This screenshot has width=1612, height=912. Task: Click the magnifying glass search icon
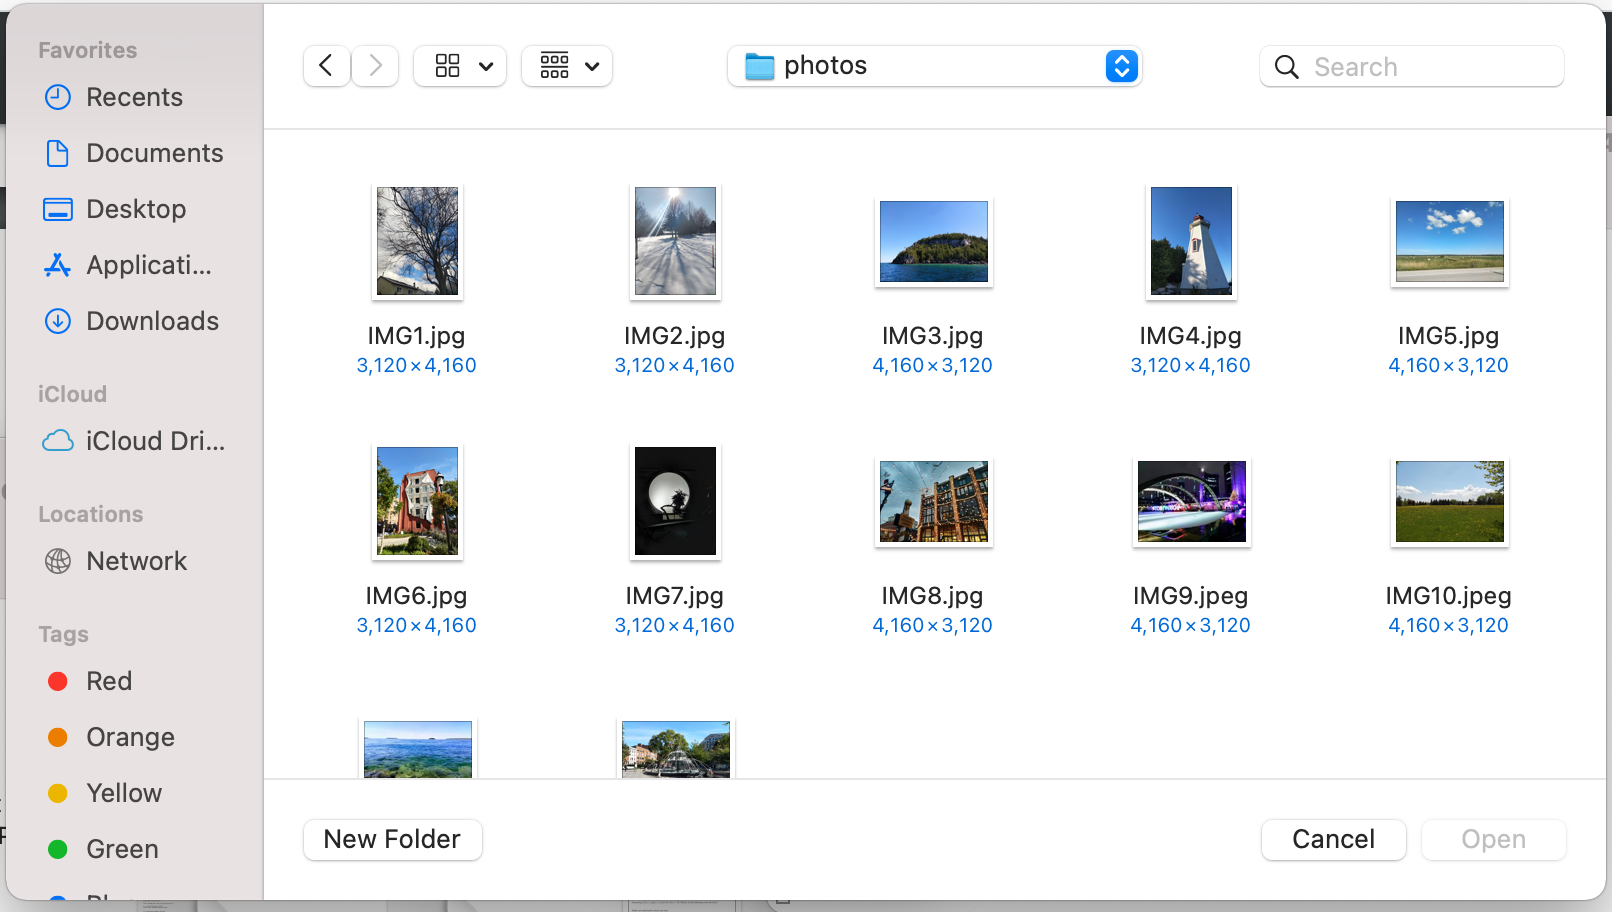[1287, 67]
